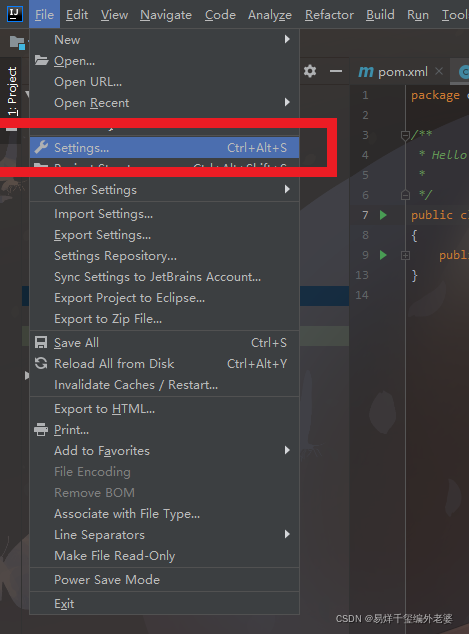Open Settings Repository...
This screenshot has width=469, height=634.
tap(165, 256)
